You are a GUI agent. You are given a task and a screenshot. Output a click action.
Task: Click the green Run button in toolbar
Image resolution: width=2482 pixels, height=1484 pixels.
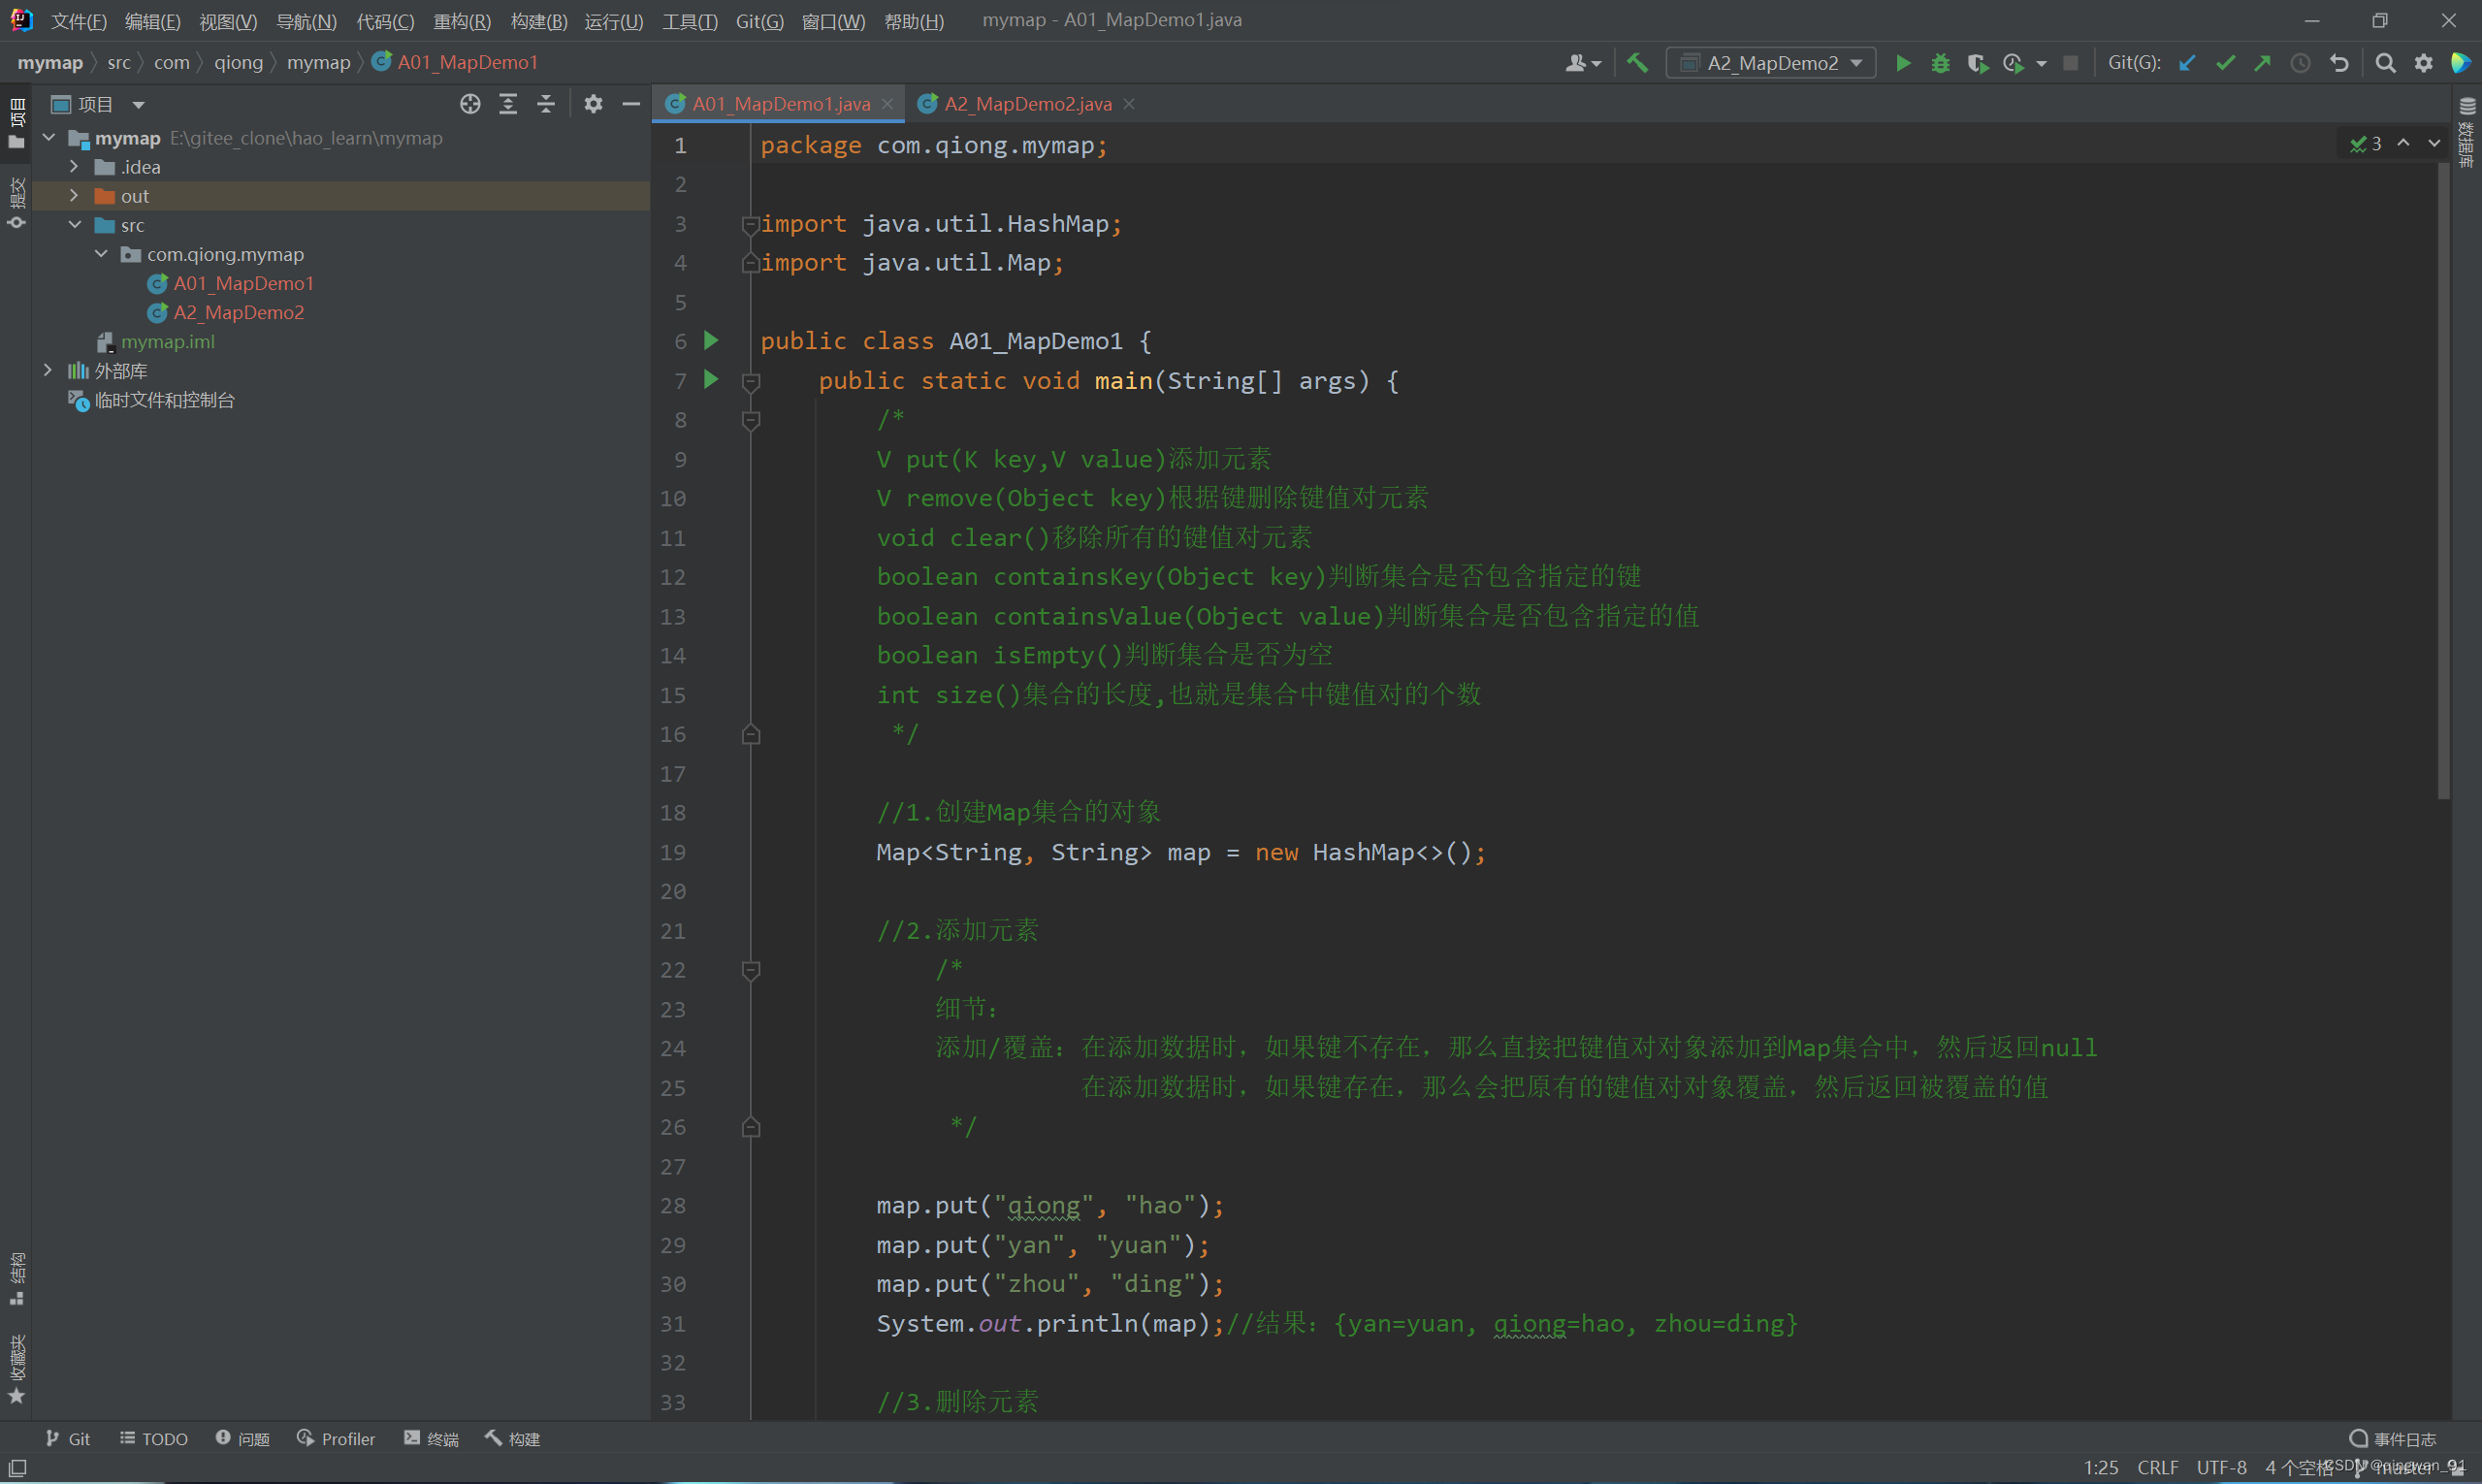1903,63
